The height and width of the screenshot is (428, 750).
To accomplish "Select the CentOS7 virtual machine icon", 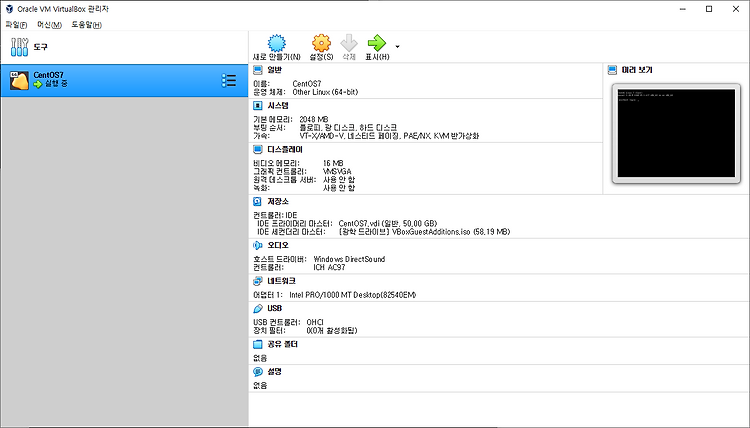I will [20, 80].
